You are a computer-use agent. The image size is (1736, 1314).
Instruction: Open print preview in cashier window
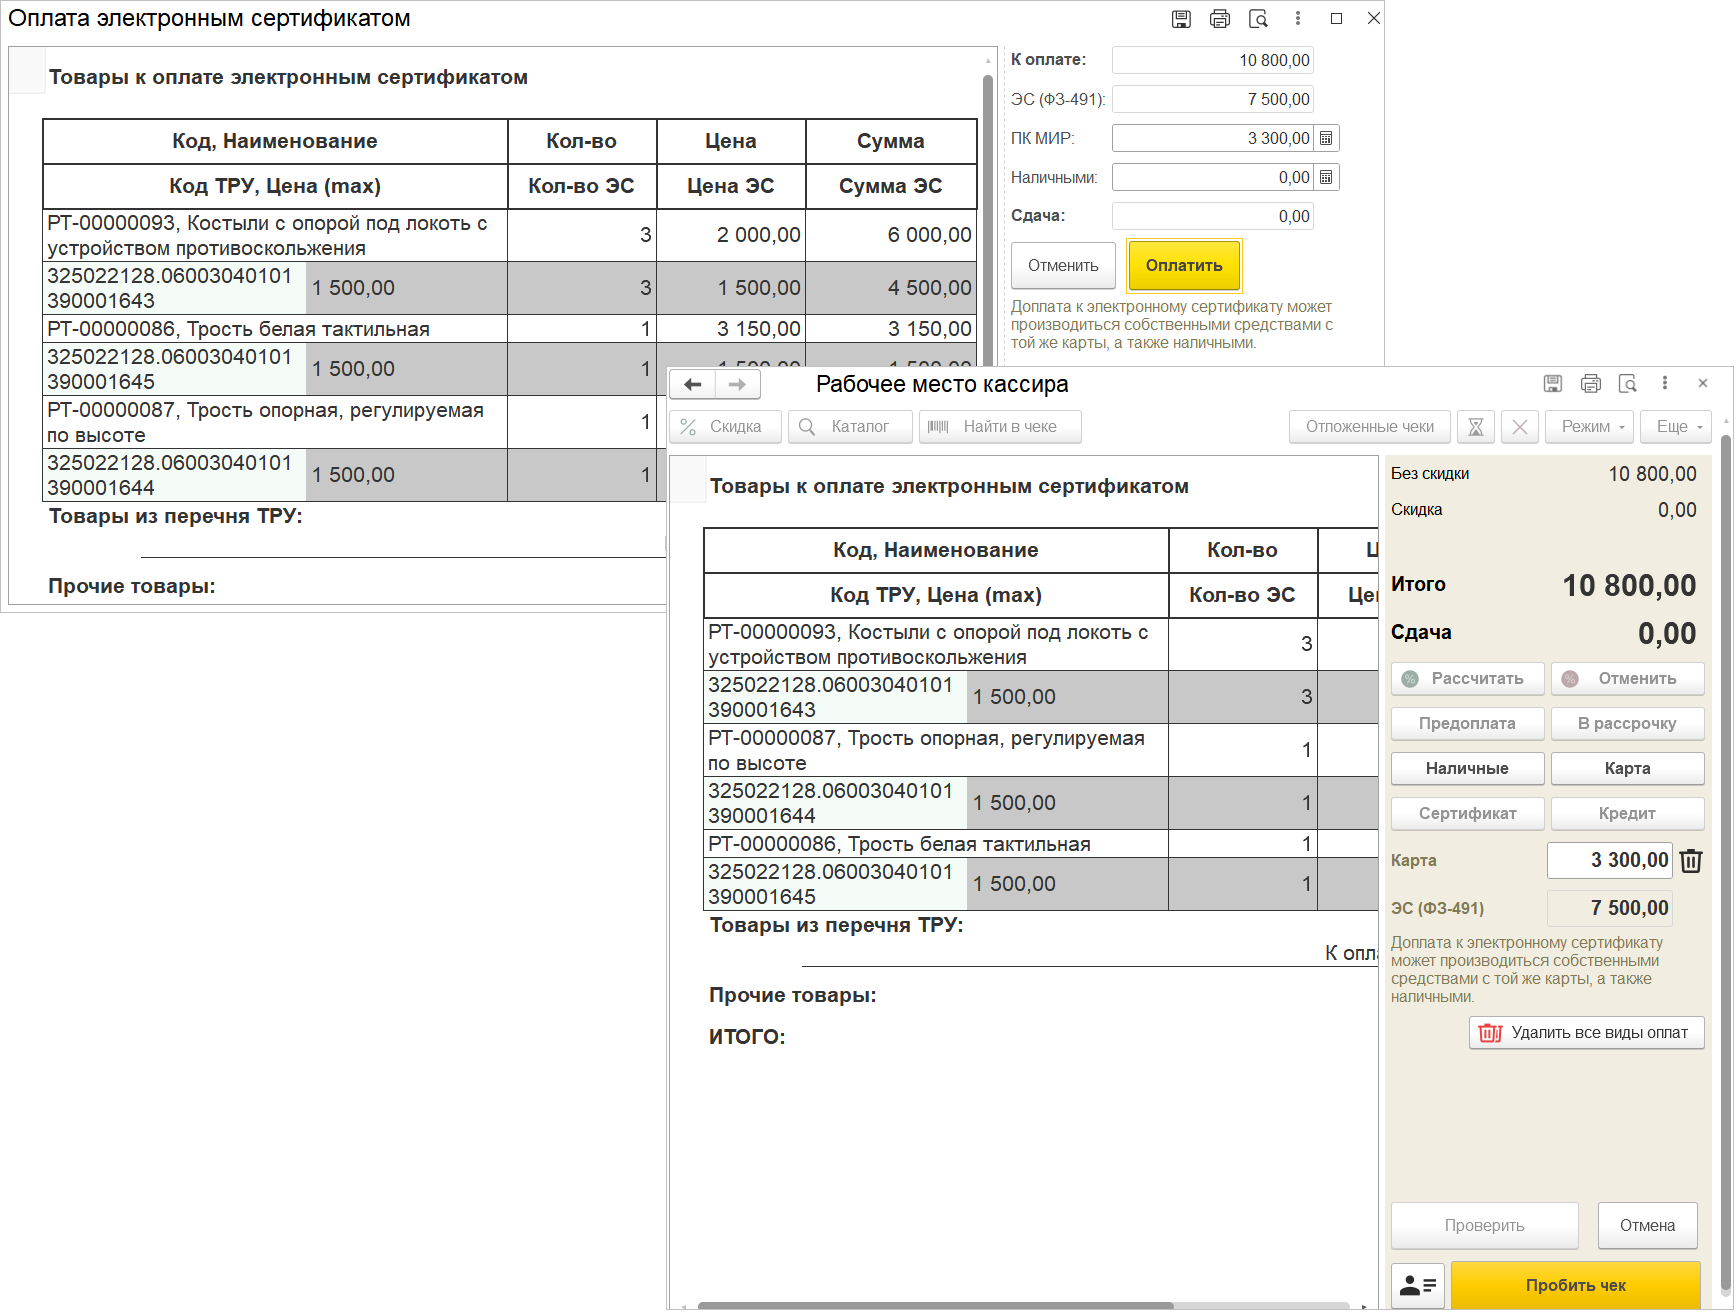click(1628, 384)
